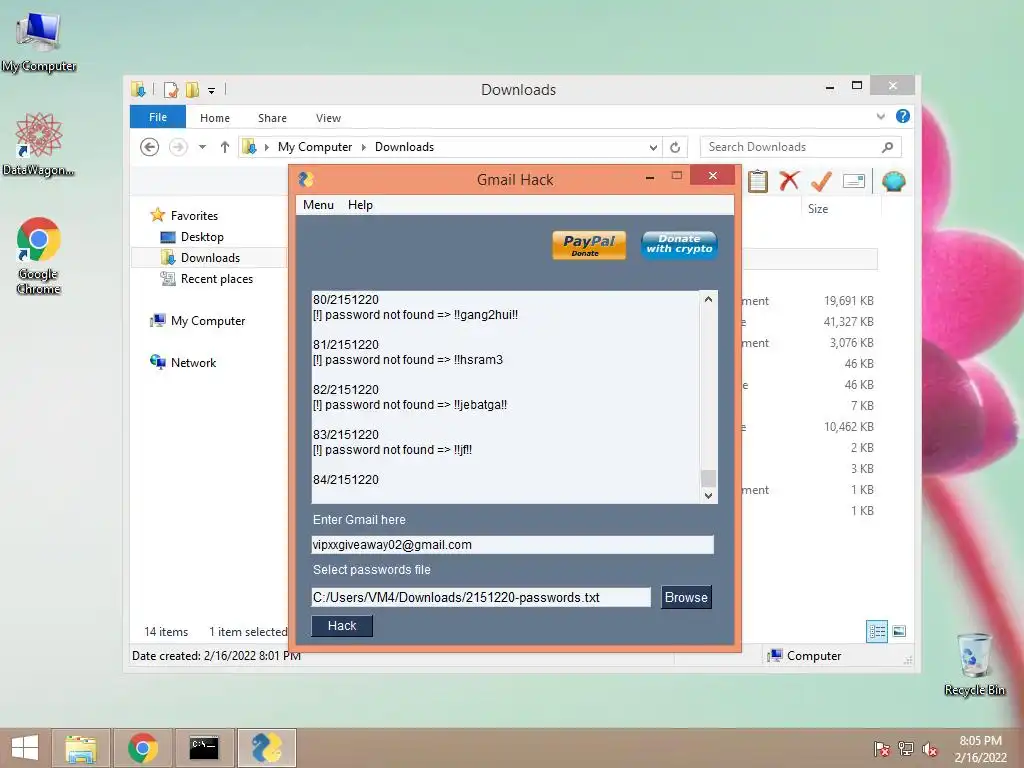Open My Computer desktop icon

point(39,40)
